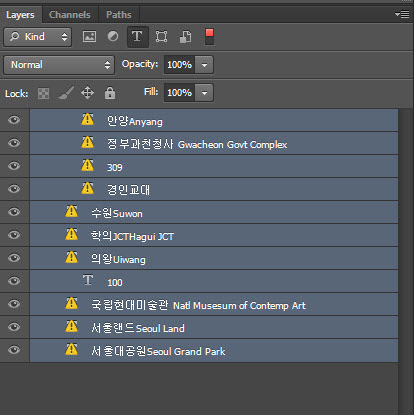414x415 pixels.
Task: Hide the 경인교대 layer
Action: pyautogui.click(x=14, y=189)
